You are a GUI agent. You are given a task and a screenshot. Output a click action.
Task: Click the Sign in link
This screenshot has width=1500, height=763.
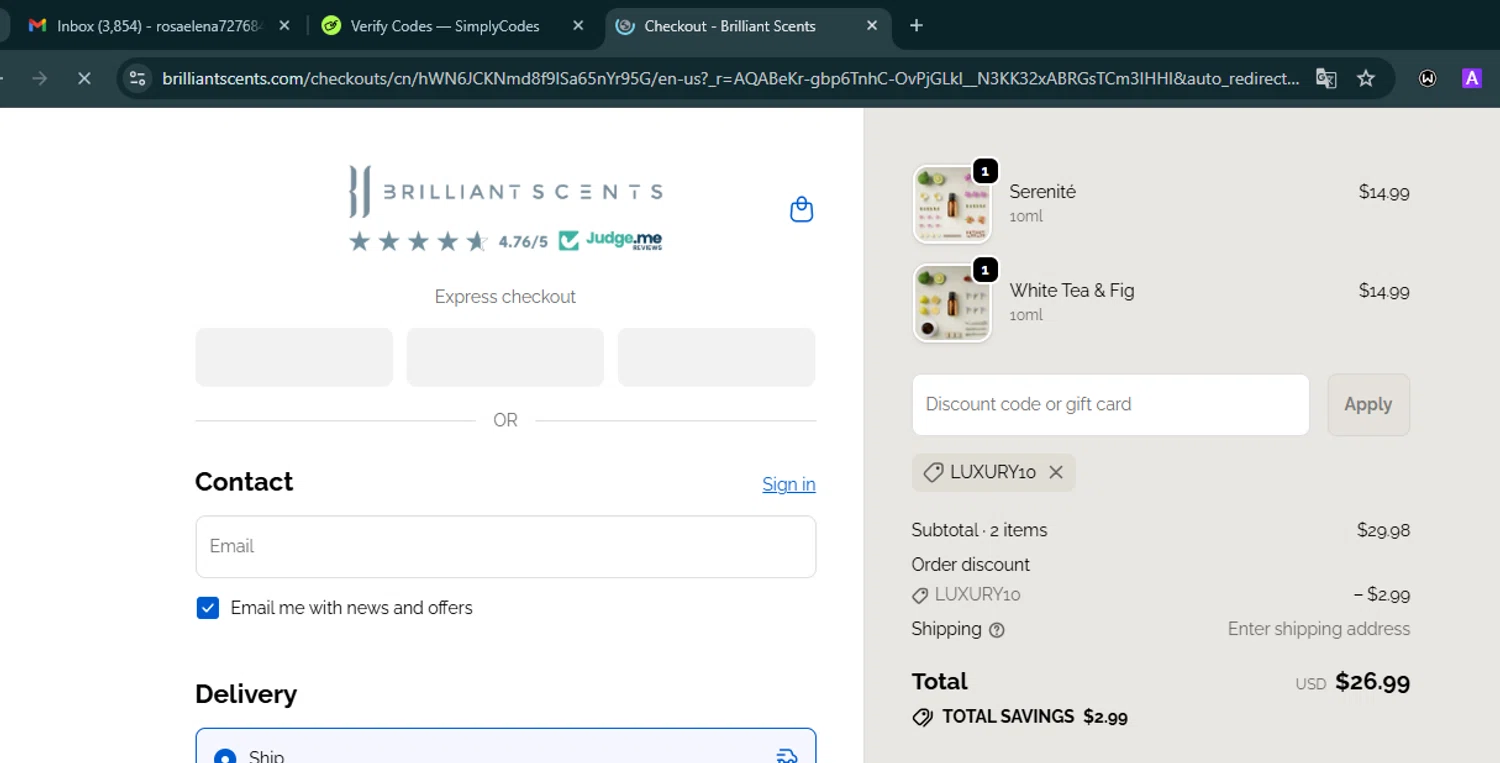tap(789, 484)
